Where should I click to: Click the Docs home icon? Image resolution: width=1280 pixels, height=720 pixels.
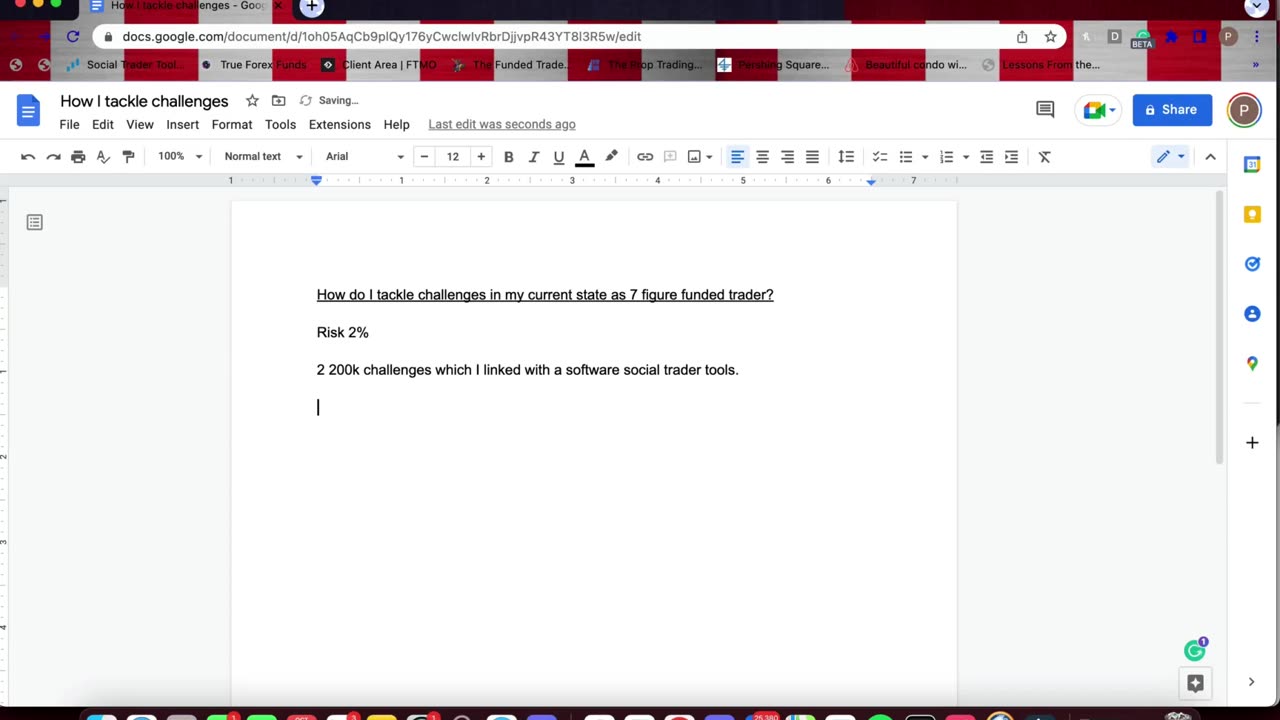click(28, 110)
